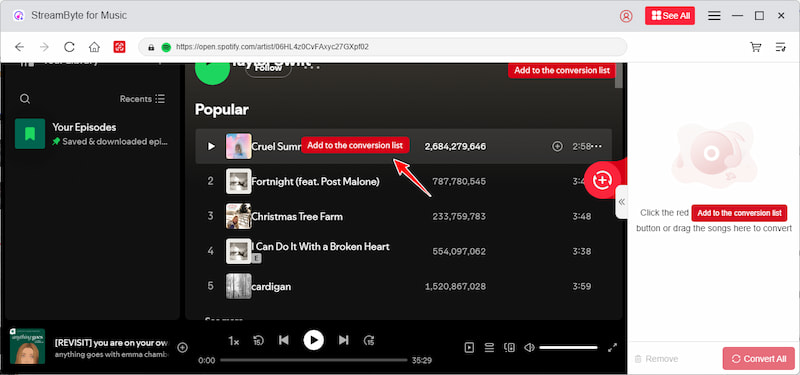Select the cardigan track
The width and height of the screenshot is (800, 375).
(x=271, y=286)
